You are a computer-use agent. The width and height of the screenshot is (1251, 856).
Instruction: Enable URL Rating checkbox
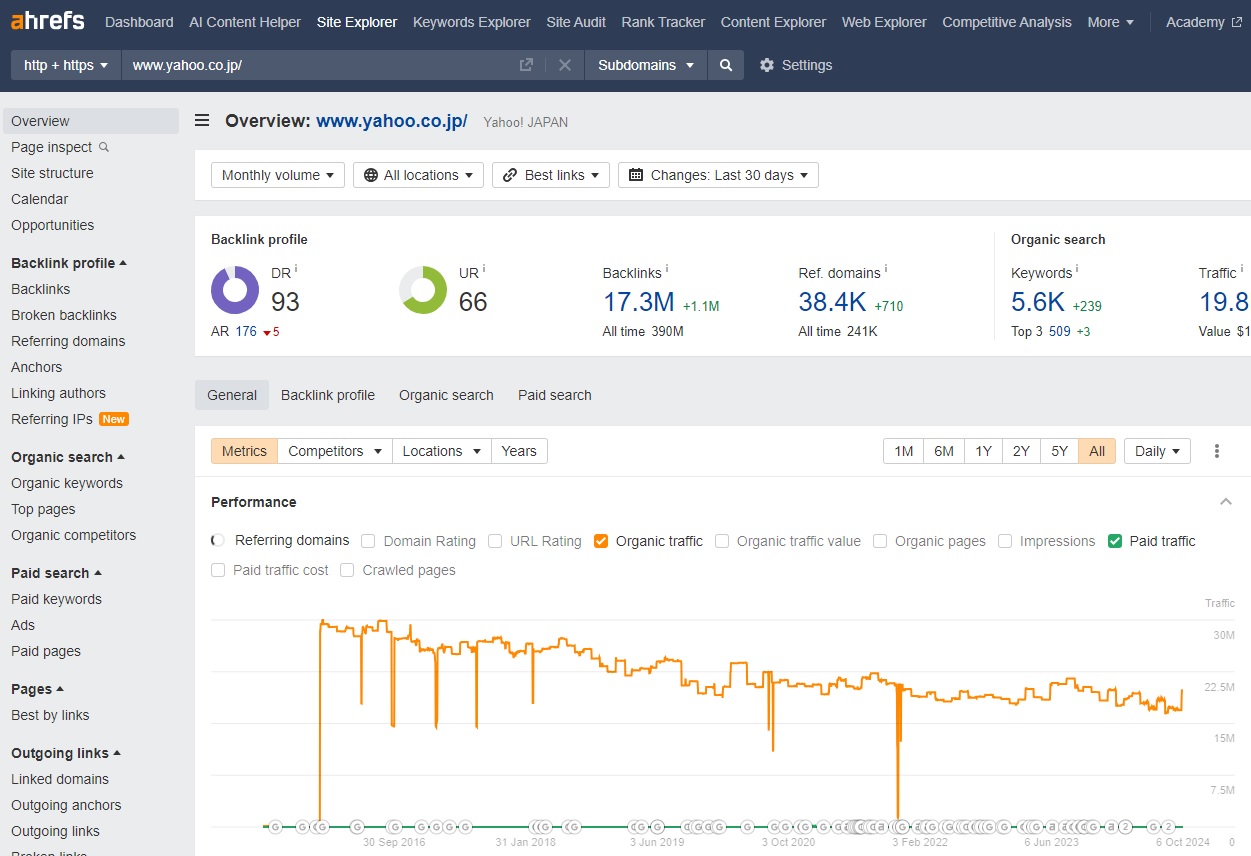click(495, 541)
